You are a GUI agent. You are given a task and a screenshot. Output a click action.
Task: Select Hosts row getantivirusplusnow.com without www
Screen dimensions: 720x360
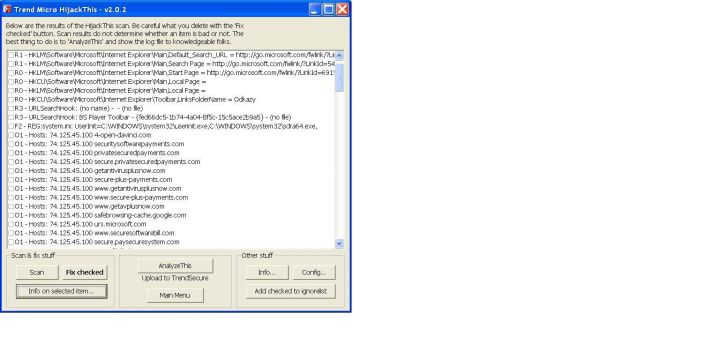click(x=90, y=171)
